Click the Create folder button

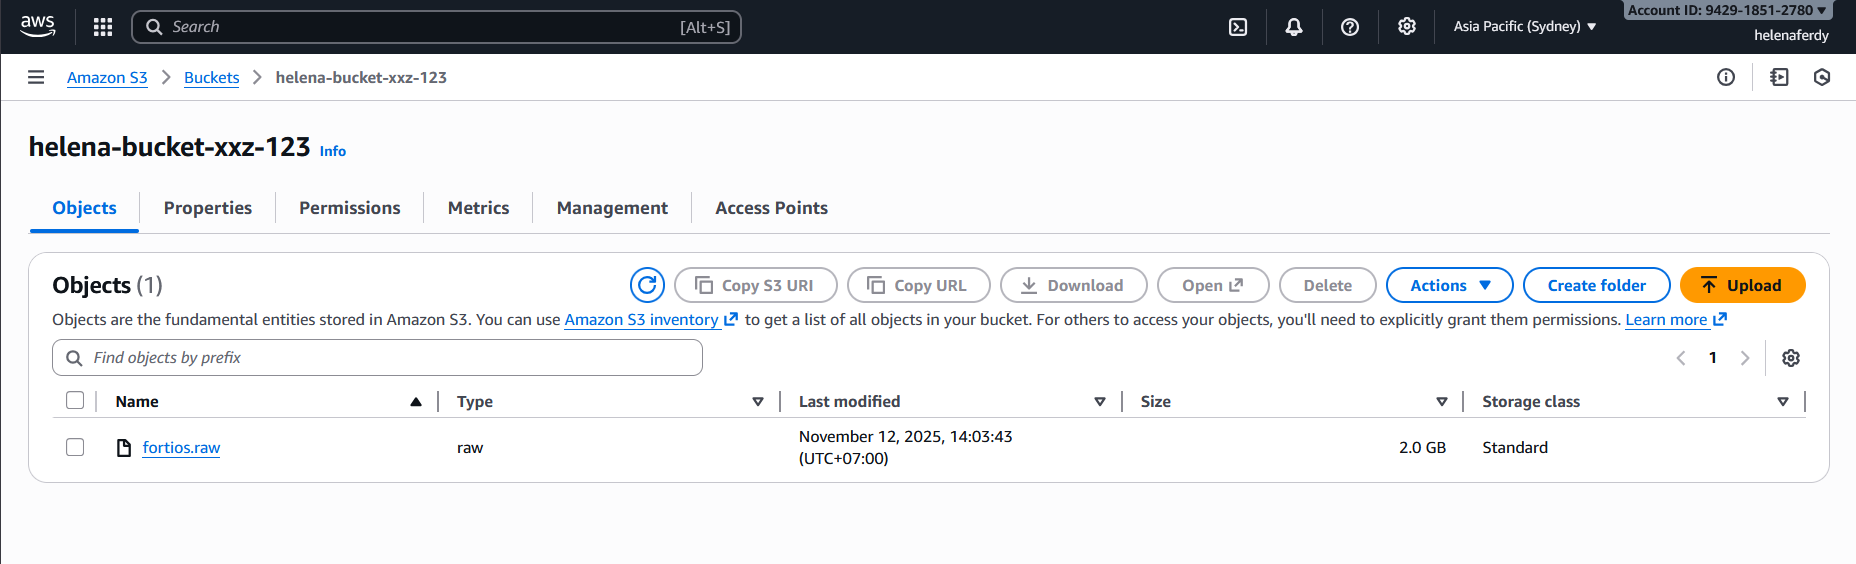[1596, 285]
